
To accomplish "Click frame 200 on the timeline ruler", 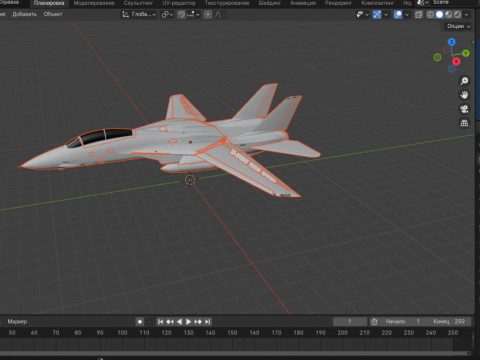I will coord(342,333).
